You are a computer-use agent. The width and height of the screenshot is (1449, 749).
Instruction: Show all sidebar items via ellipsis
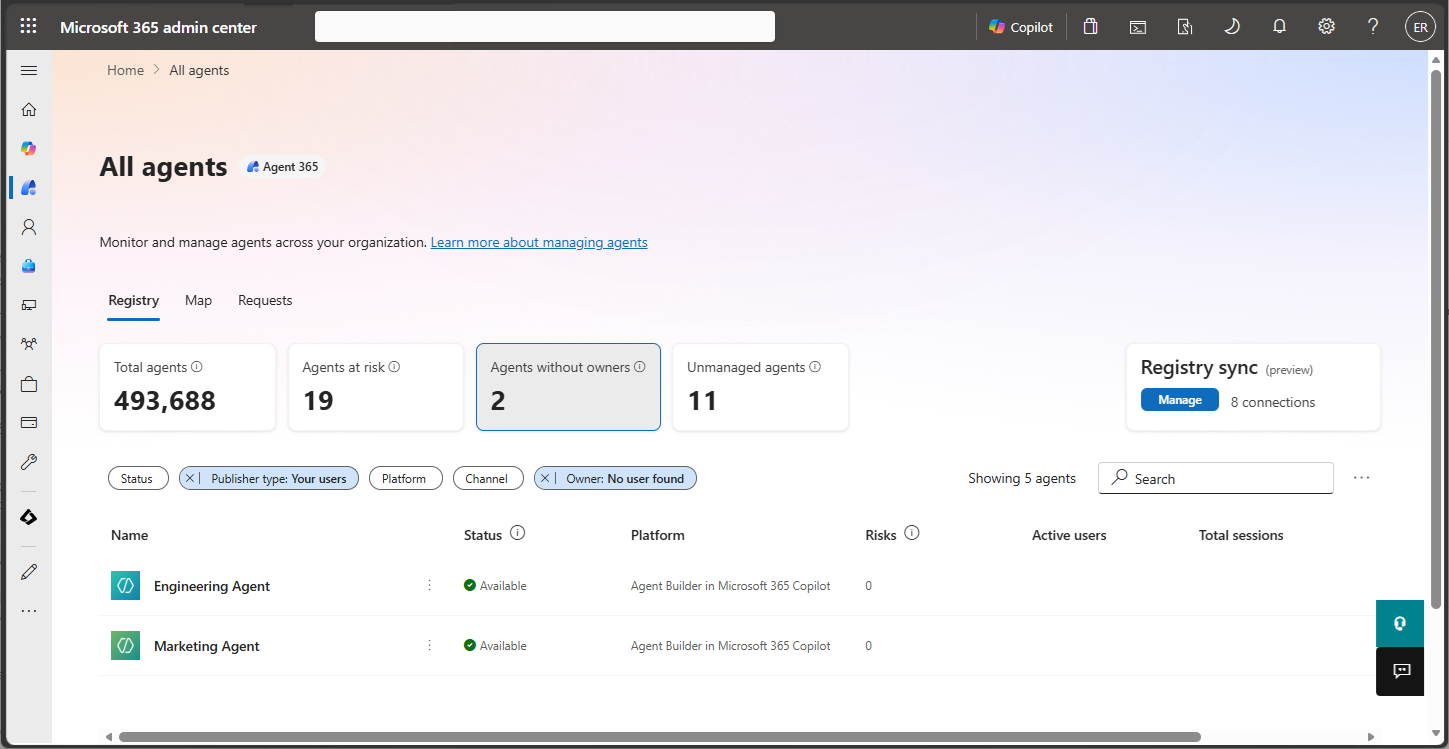click(29, 611)
